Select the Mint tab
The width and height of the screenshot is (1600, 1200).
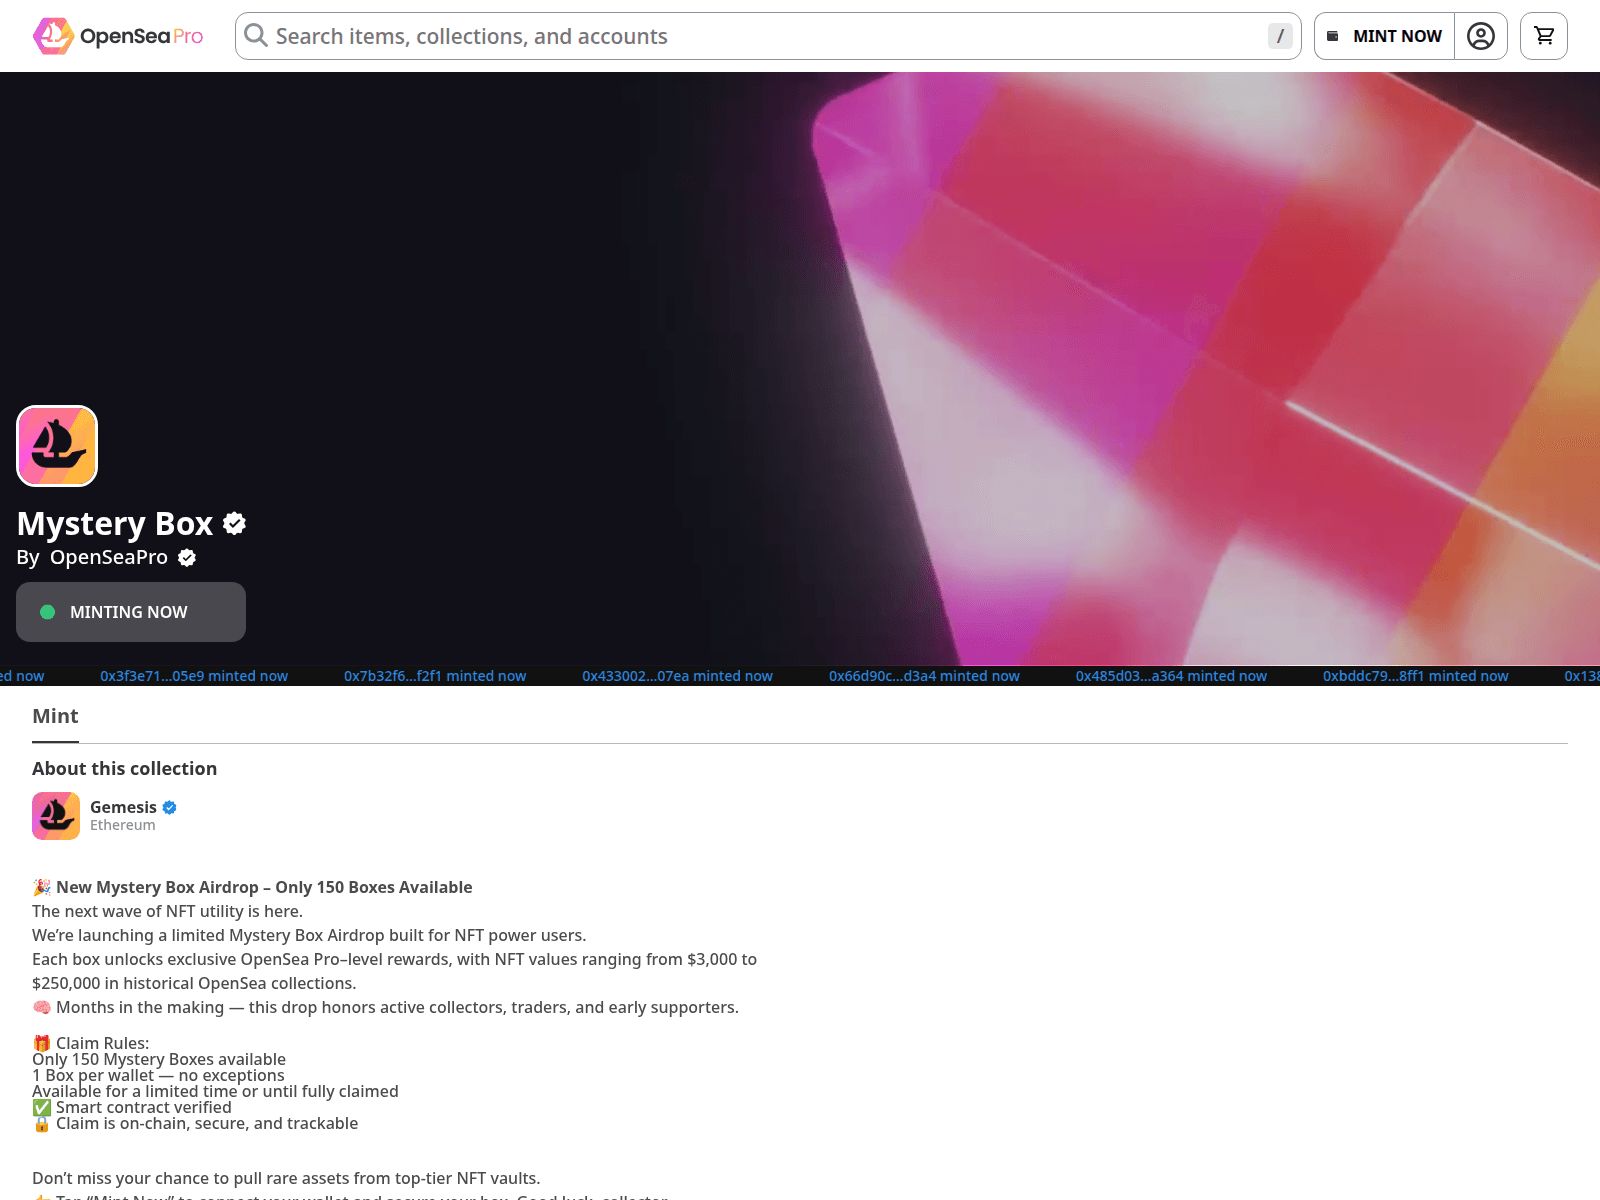pyautogui.click(x=55, y=716)
